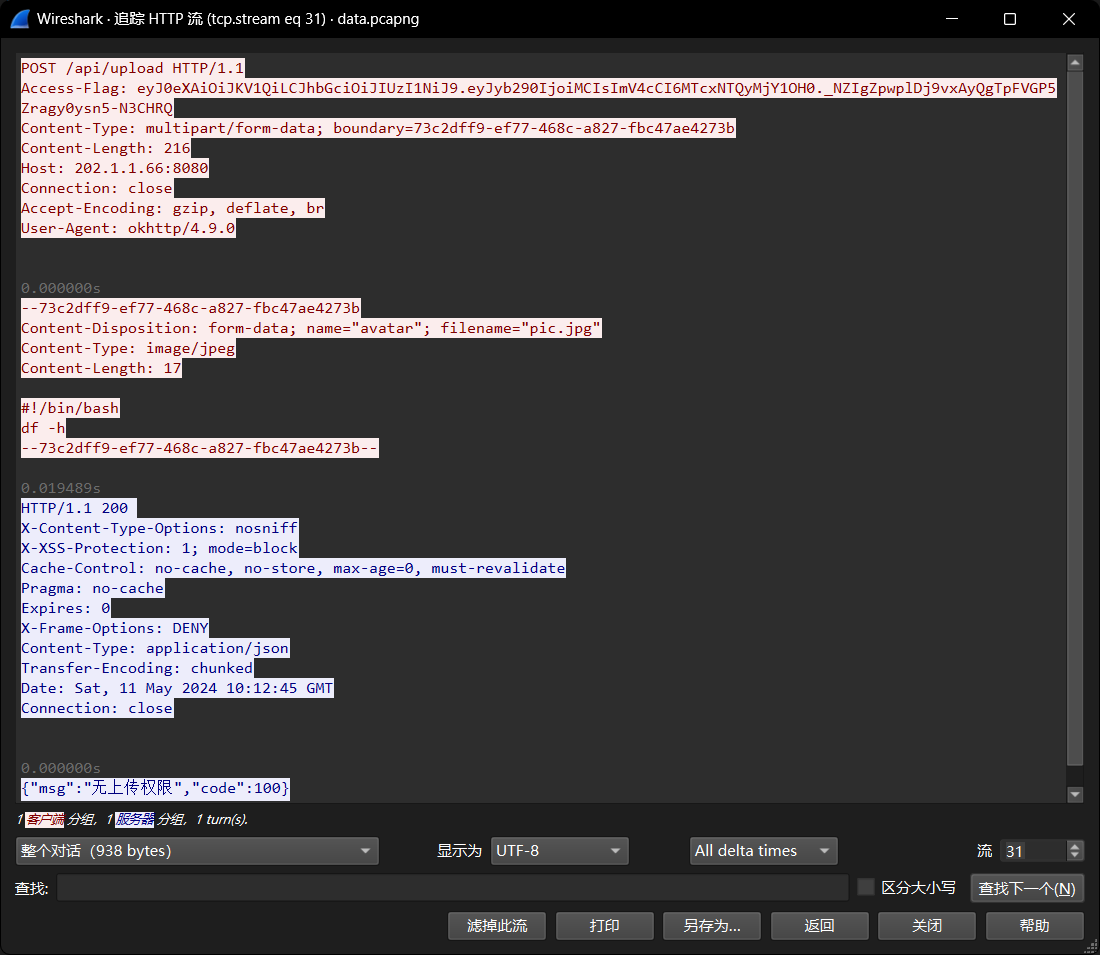Click the Host: 202.1.1.66:8080 line
This screenshot has width=1100, height=955.
click(115, 168)
